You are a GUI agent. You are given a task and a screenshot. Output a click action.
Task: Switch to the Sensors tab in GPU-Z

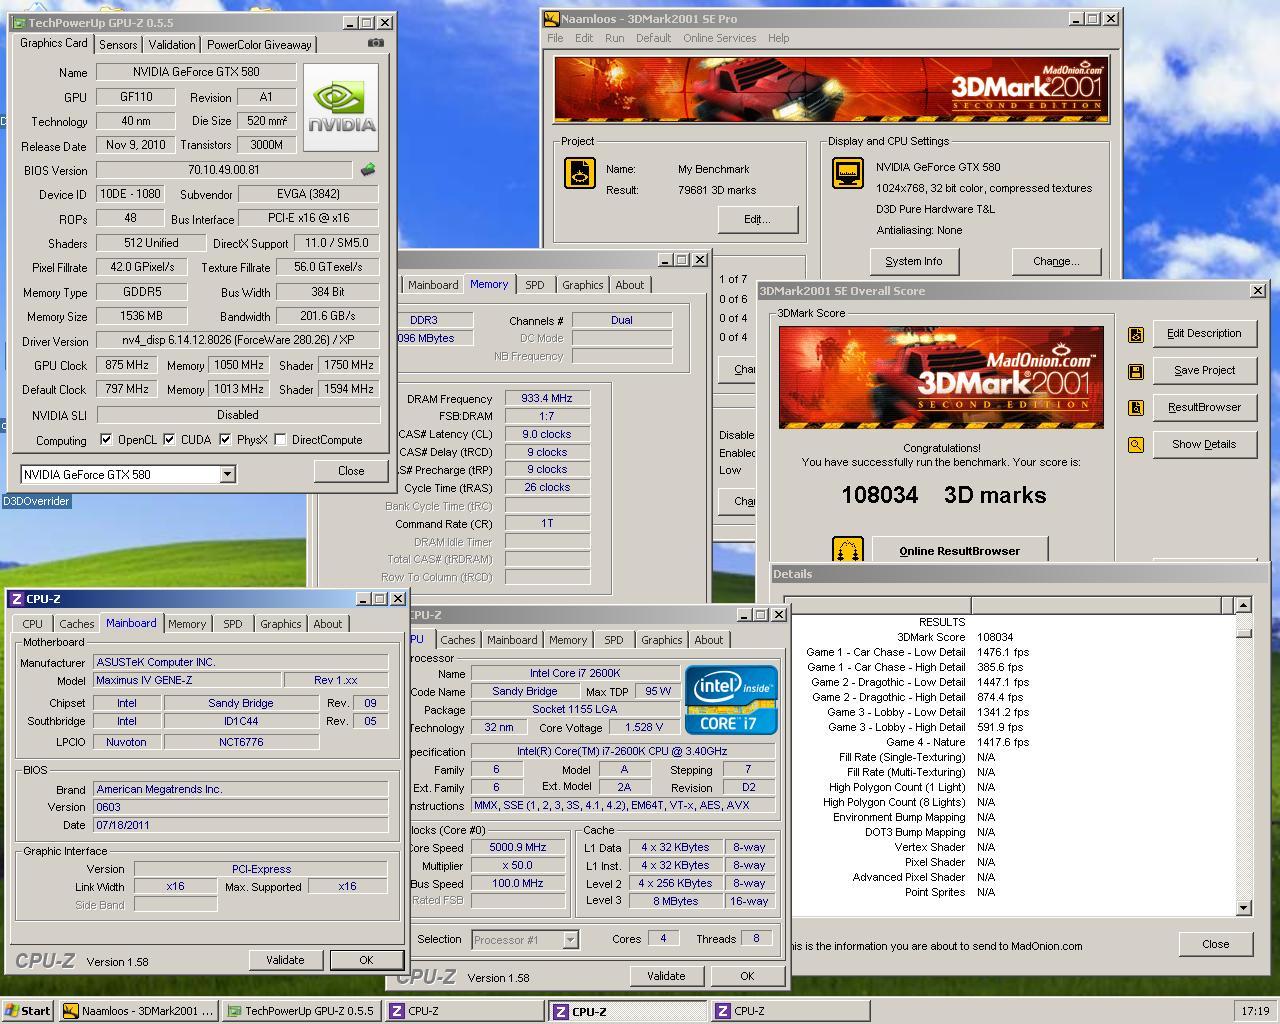click(x=118, y=45)
